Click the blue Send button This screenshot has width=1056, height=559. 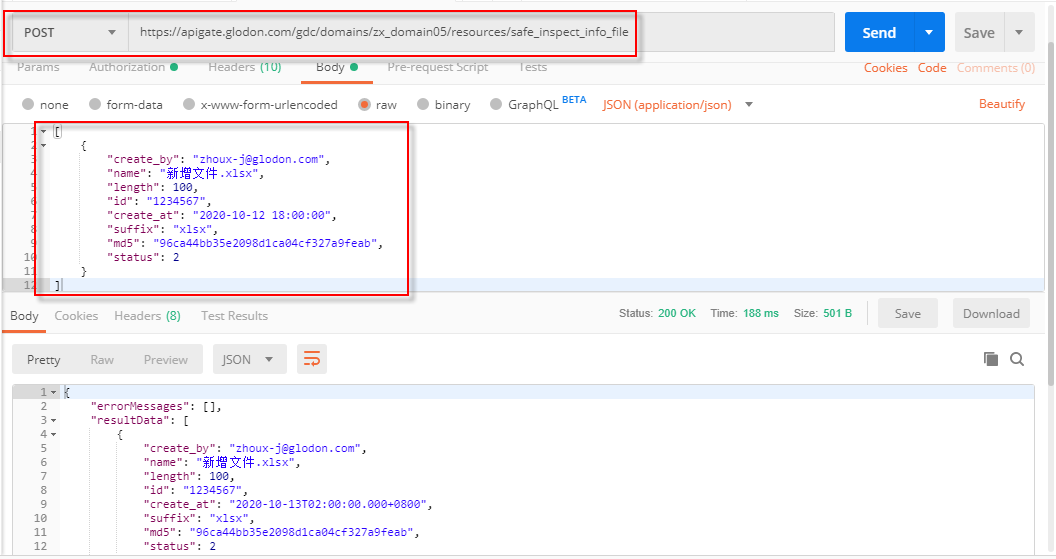(x=878, y=32)
